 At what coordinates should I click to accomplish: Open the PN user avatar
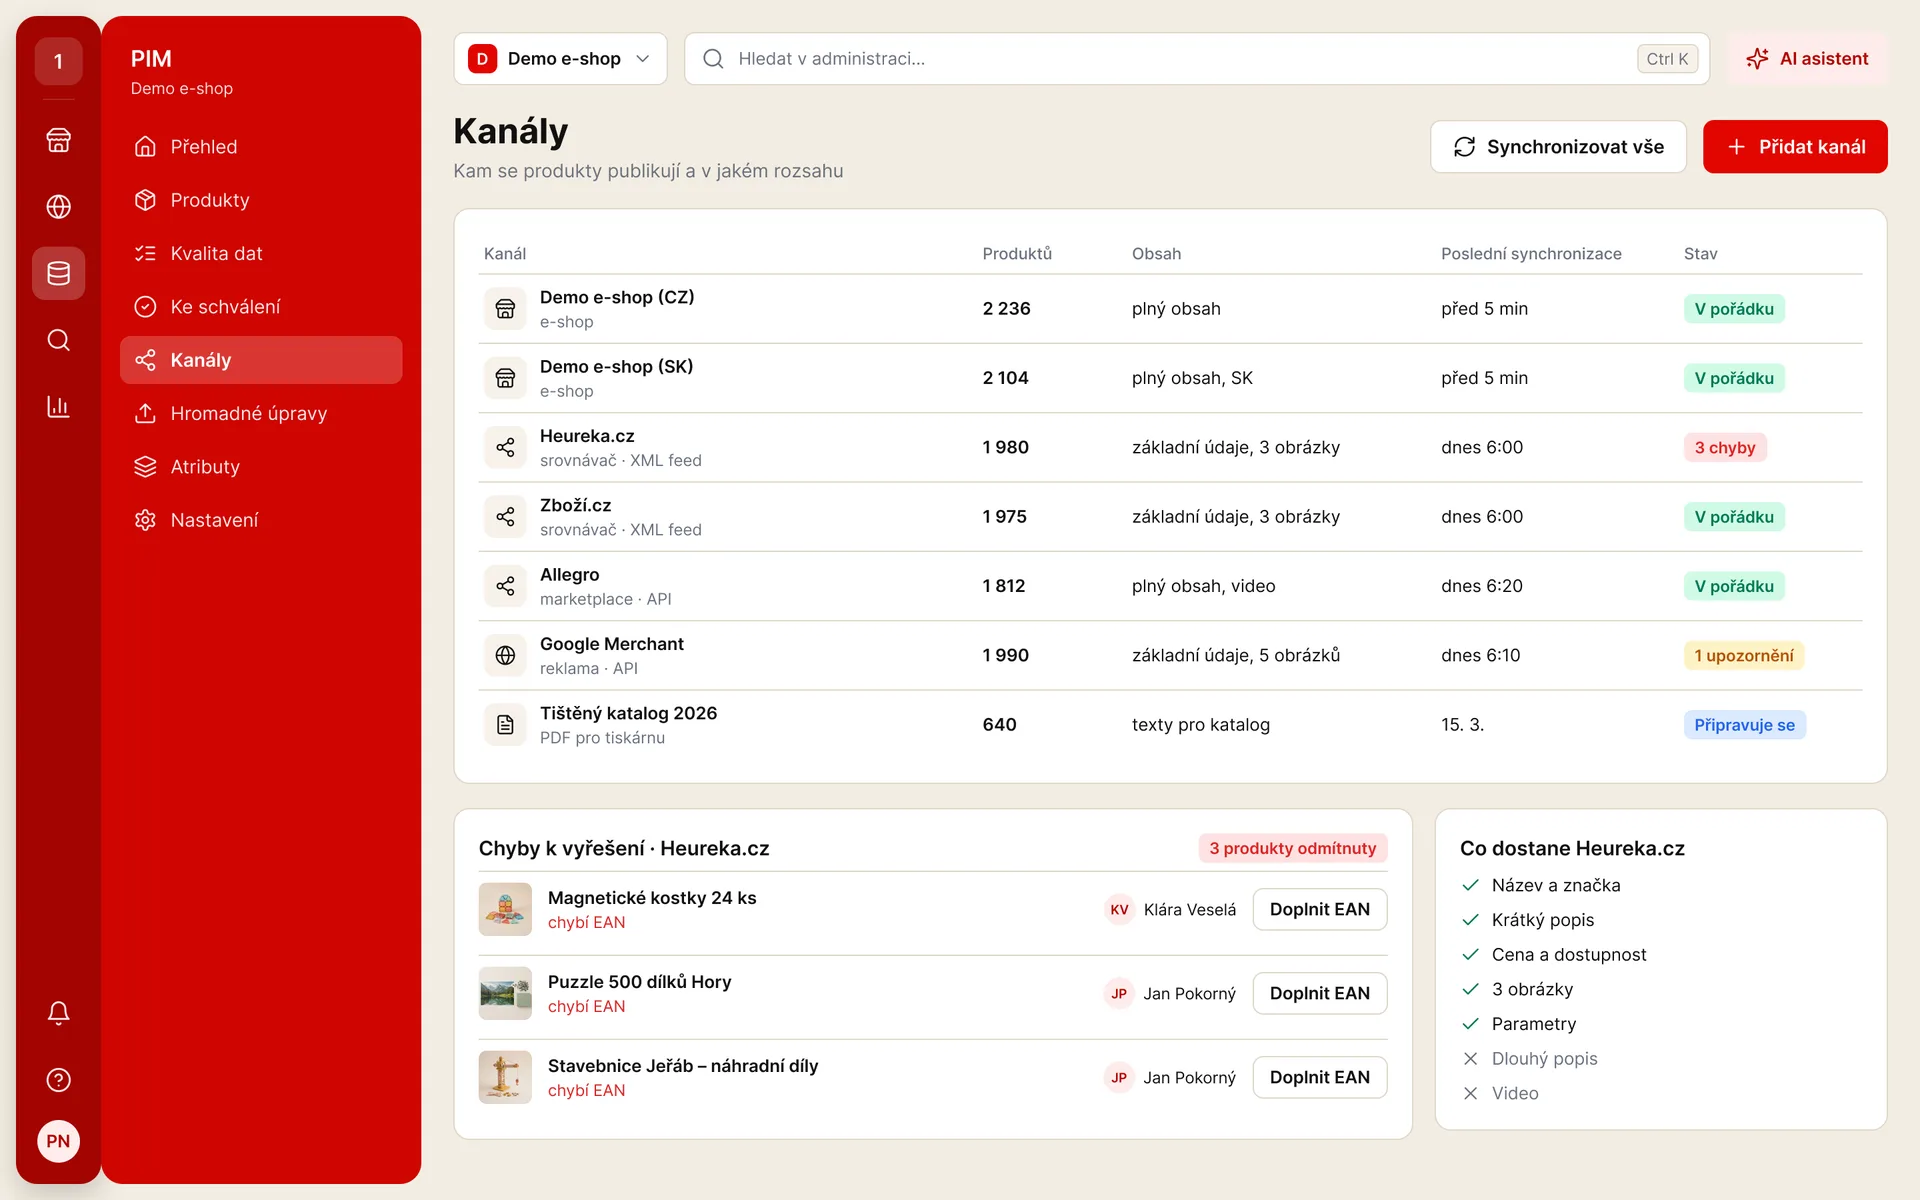[x=58, y=1141]
